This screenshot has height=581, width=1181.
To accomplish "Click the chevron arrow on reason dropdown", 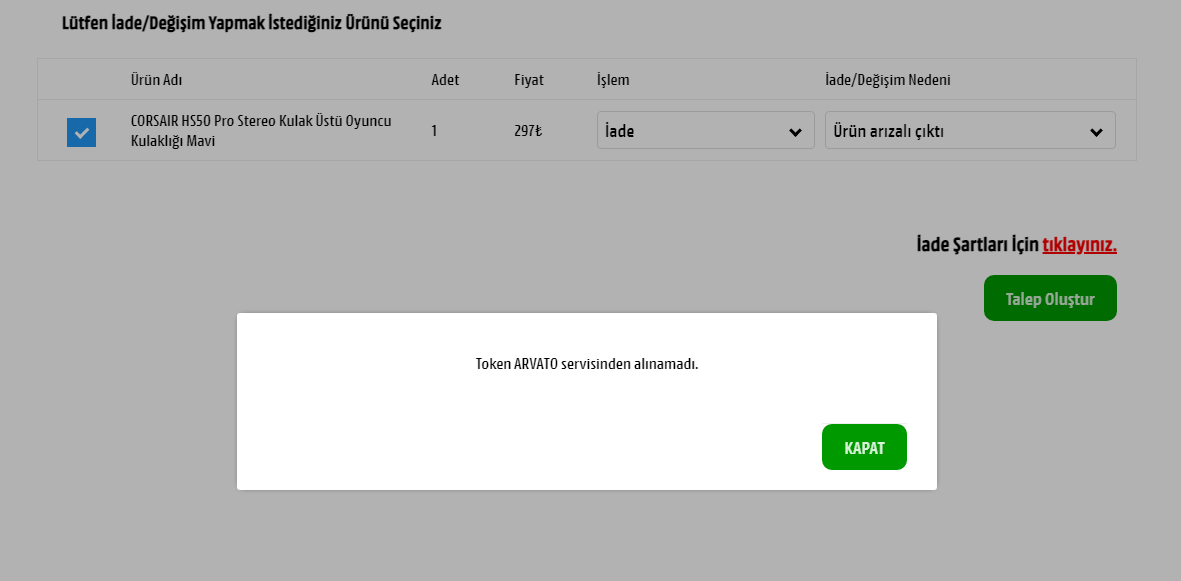I will point(1096,132).
